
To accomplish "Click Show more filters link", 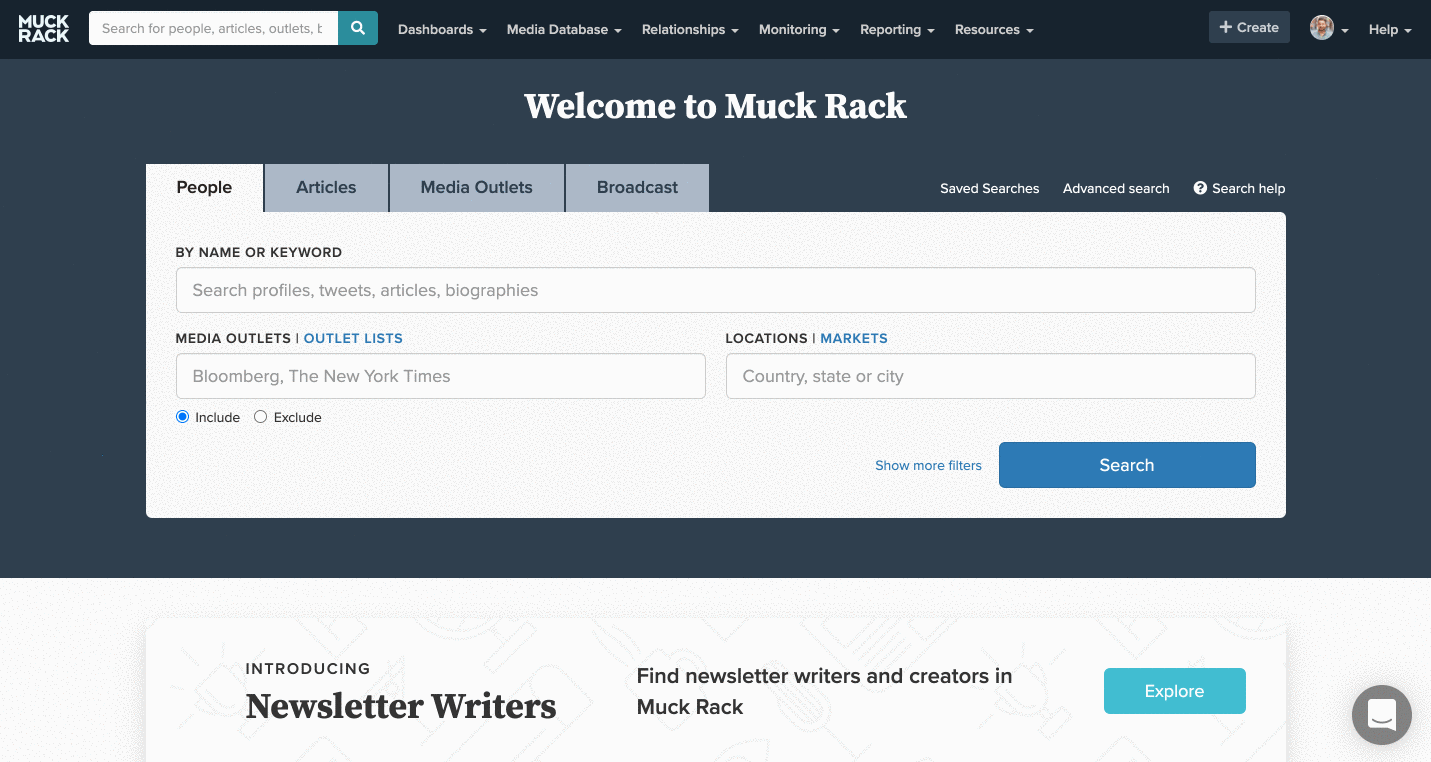I will tap(928, 466).
